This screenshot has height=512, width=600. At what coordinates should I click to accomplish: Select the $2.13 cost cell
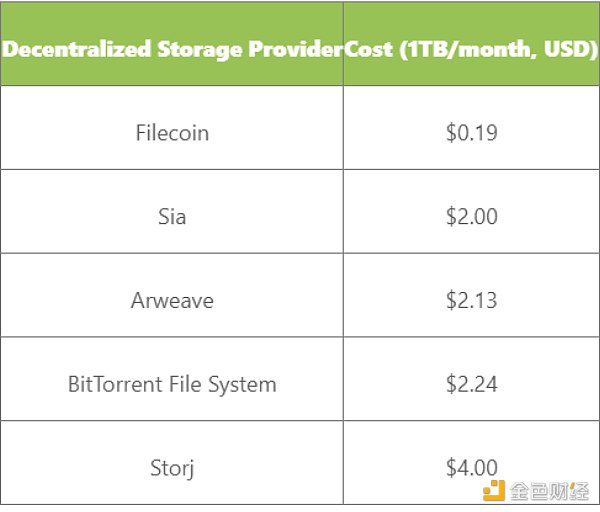coord(471,295)
